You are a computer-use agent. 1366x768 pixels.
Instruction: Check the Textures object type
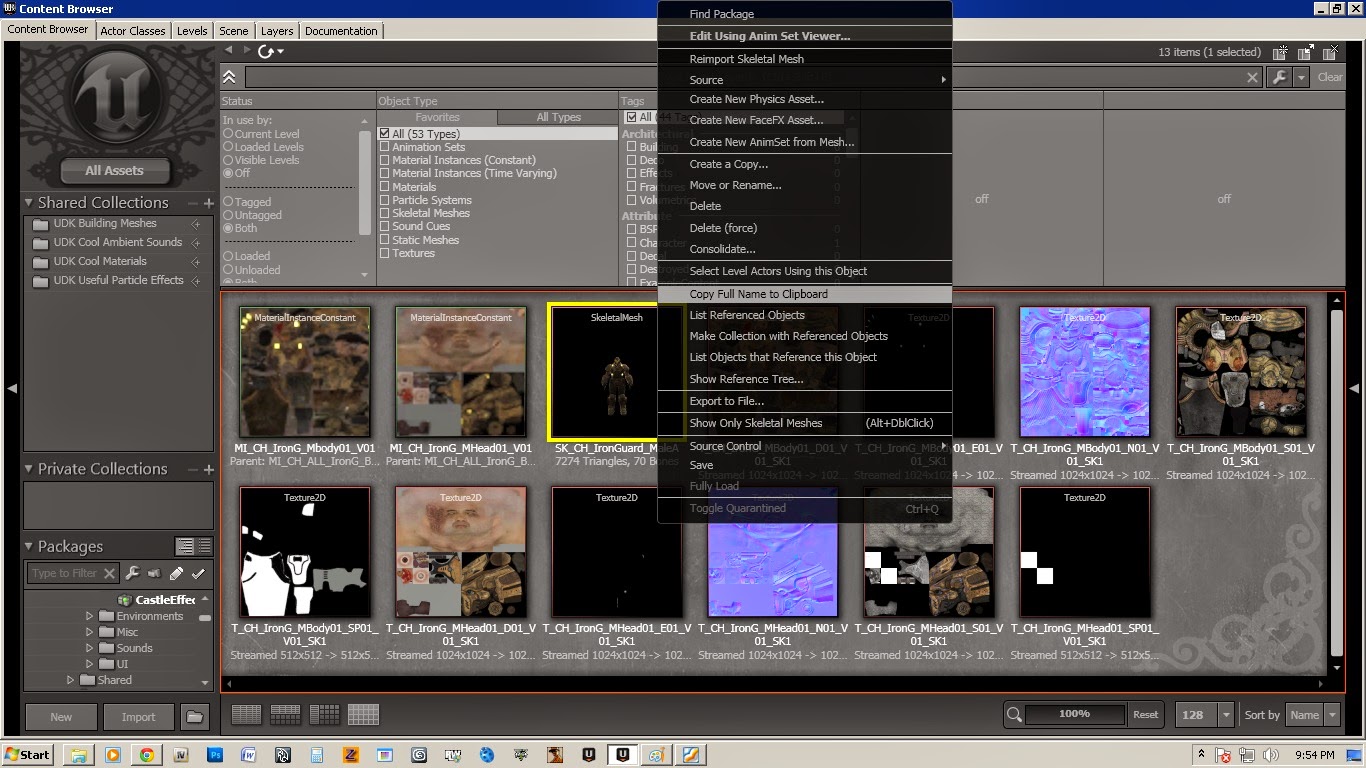pos(384,253)
